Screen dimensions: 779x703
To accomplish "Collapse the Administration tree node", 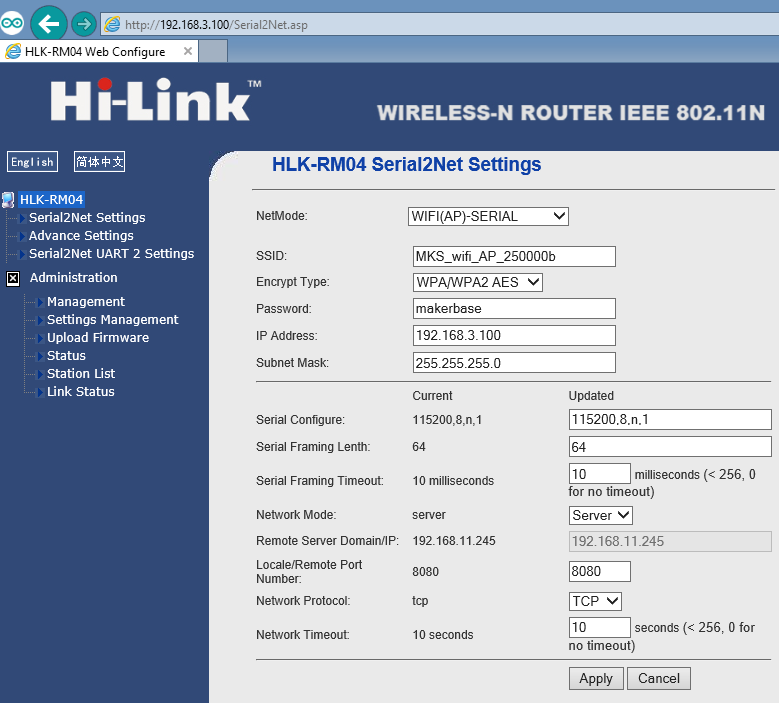I will pos(13,279).
